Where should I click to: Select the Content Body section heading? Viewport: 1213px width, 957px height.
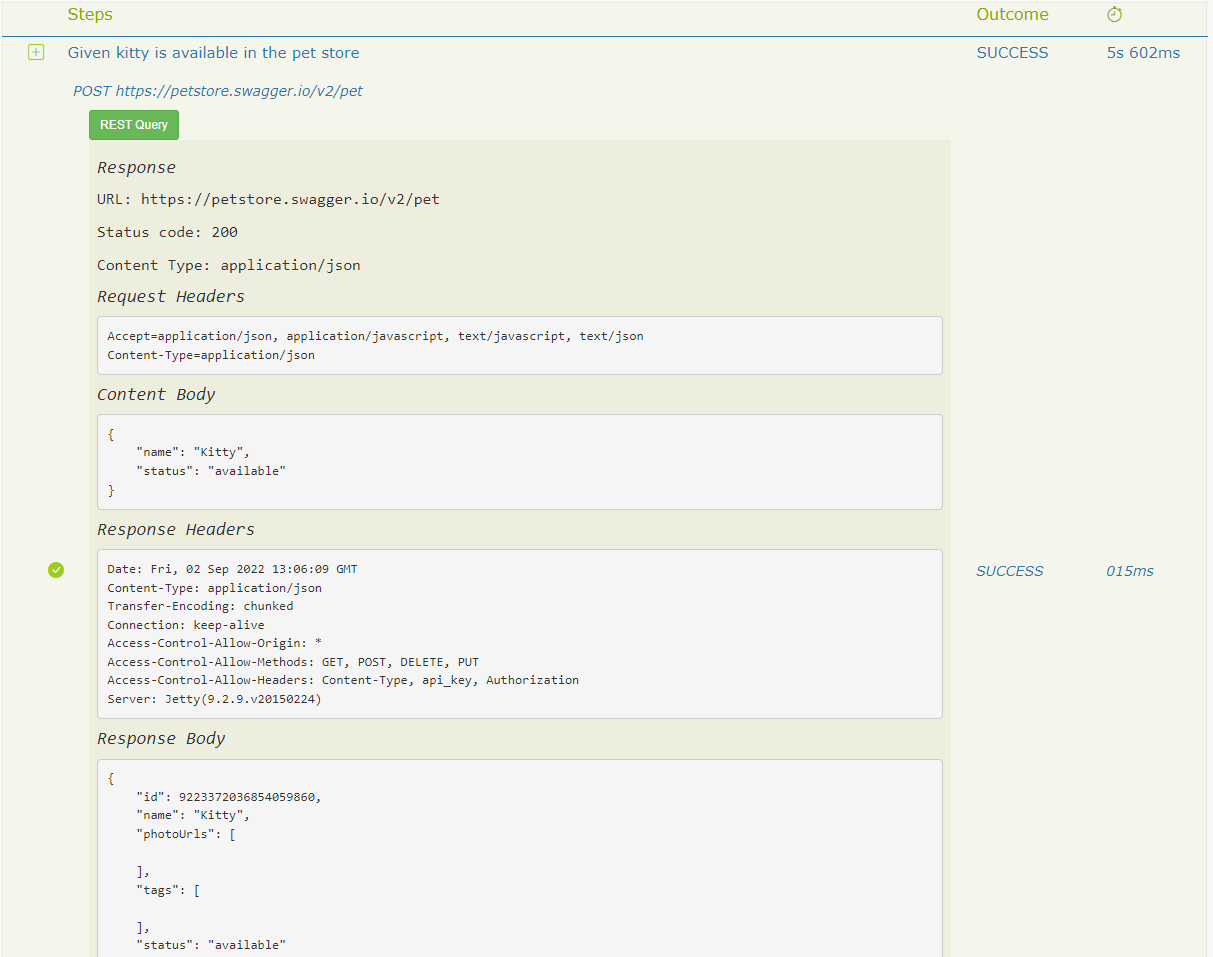[x=156, y=394]
